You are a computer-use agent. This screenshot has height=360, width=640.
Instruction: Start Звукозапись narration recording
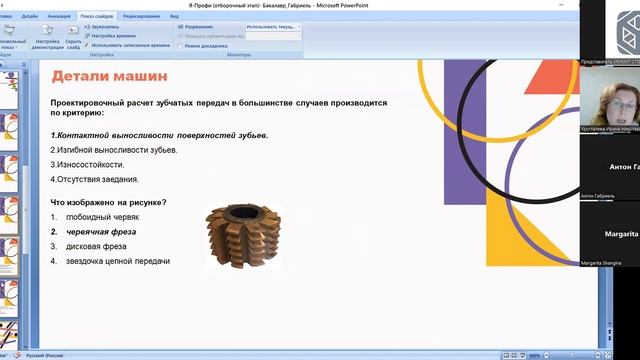point(102,27)
